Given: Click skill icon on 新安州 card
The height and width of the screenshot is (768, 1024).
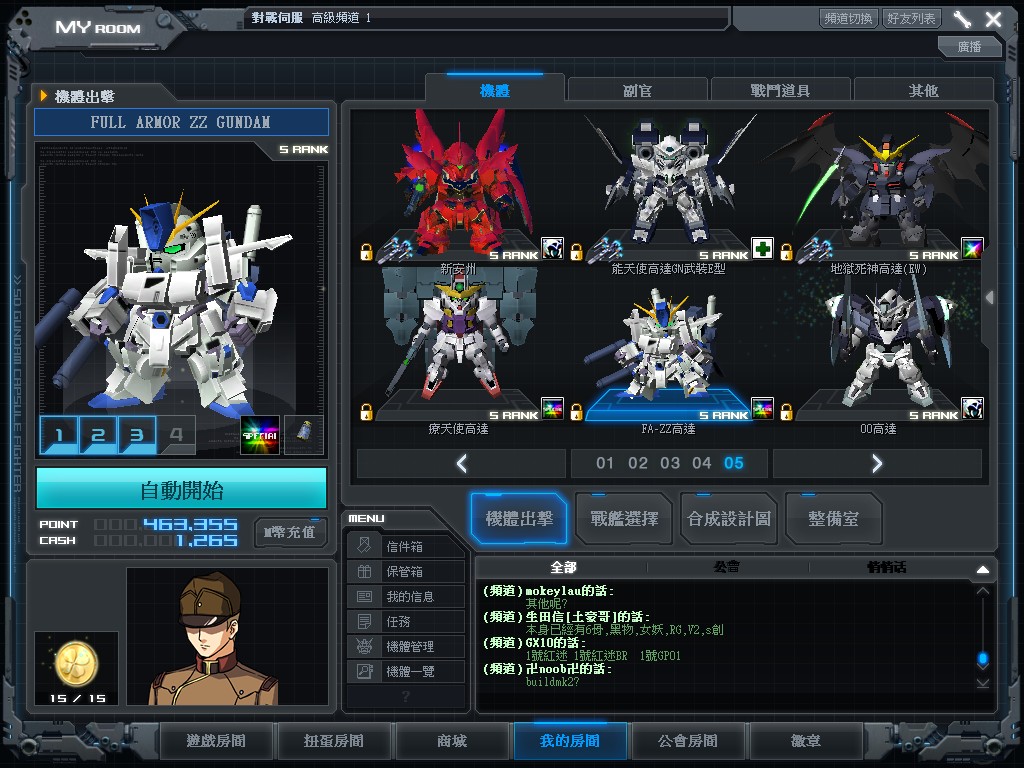Looking at the screenshot, I should (552, 248).
